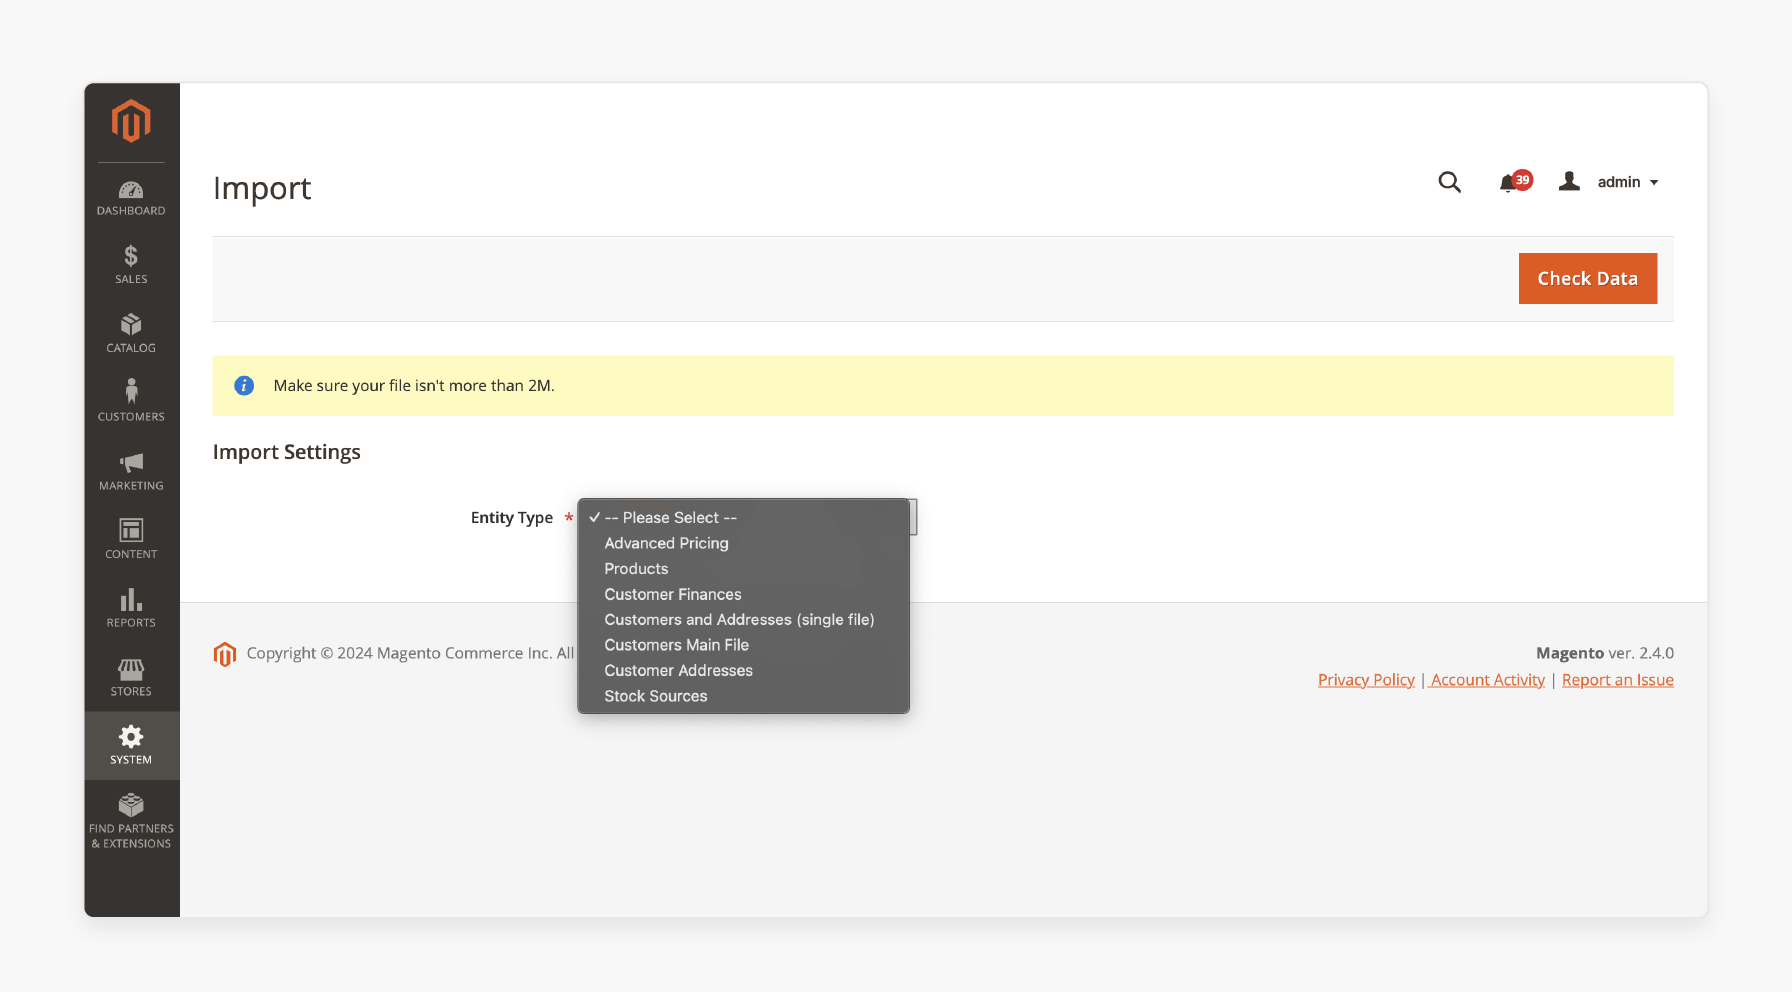Choose Stock Sources option

coord(743,696)
